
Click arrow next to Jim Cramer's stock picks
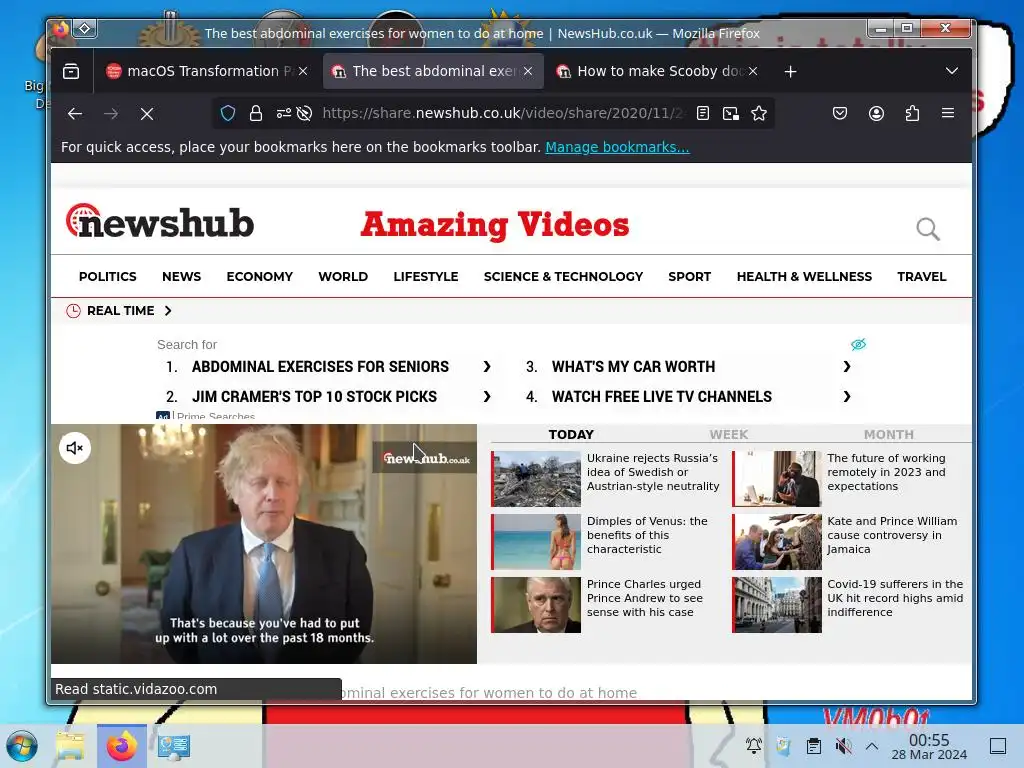pyautogui.click(x=487, y=397)
